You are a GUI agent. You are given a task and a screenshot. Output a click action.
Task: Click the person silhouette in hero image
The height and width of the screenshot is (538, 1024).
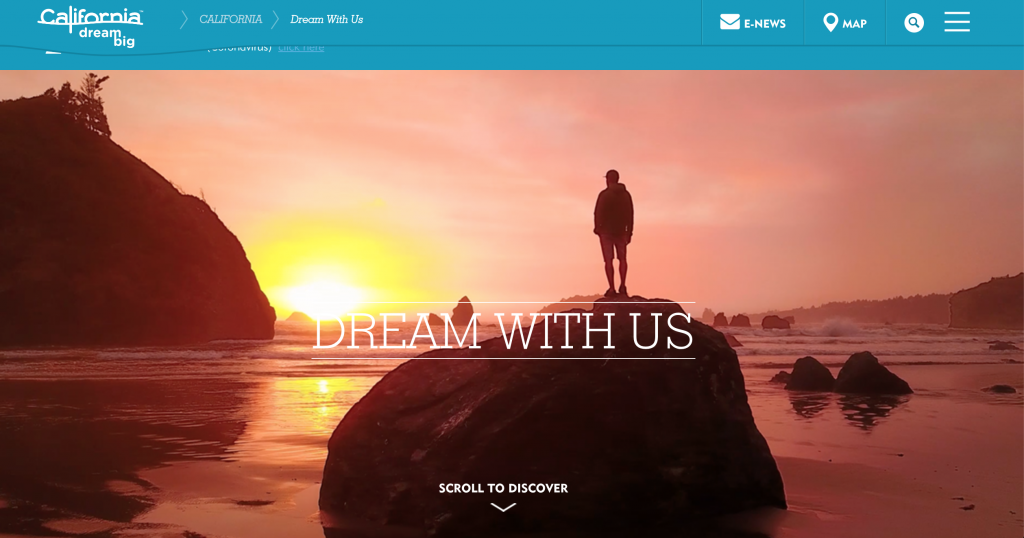point(613,233)
